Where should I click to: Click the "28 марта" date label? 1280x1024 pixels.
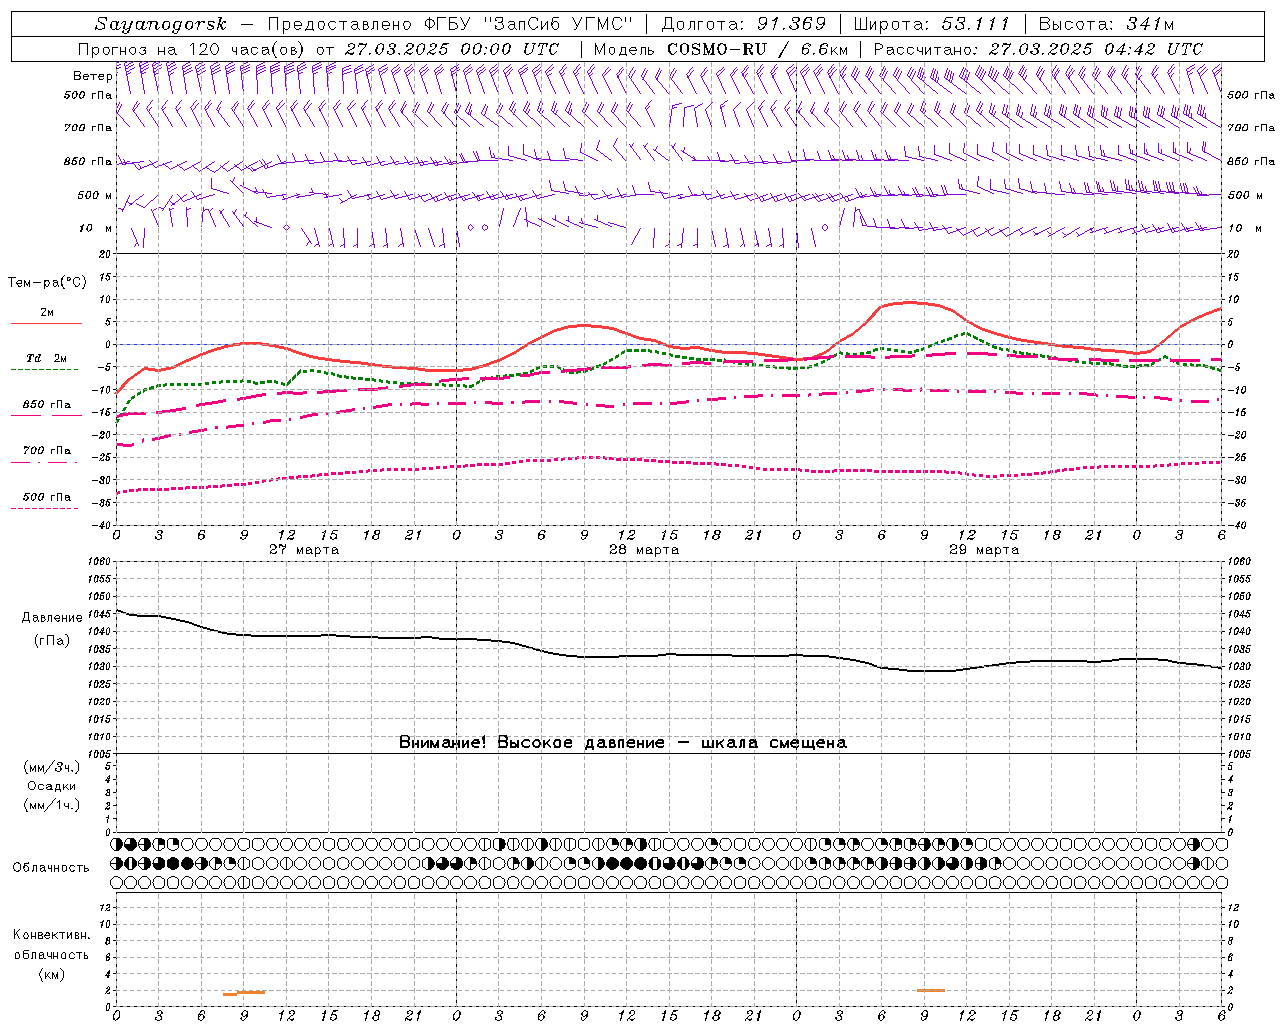[644, 550]
